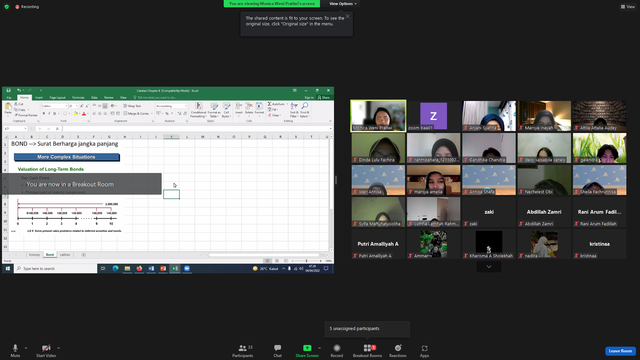This screenshot has height=360, width=640.
Task: Open Conditional Formatting
Action: (x=198, y=110)
